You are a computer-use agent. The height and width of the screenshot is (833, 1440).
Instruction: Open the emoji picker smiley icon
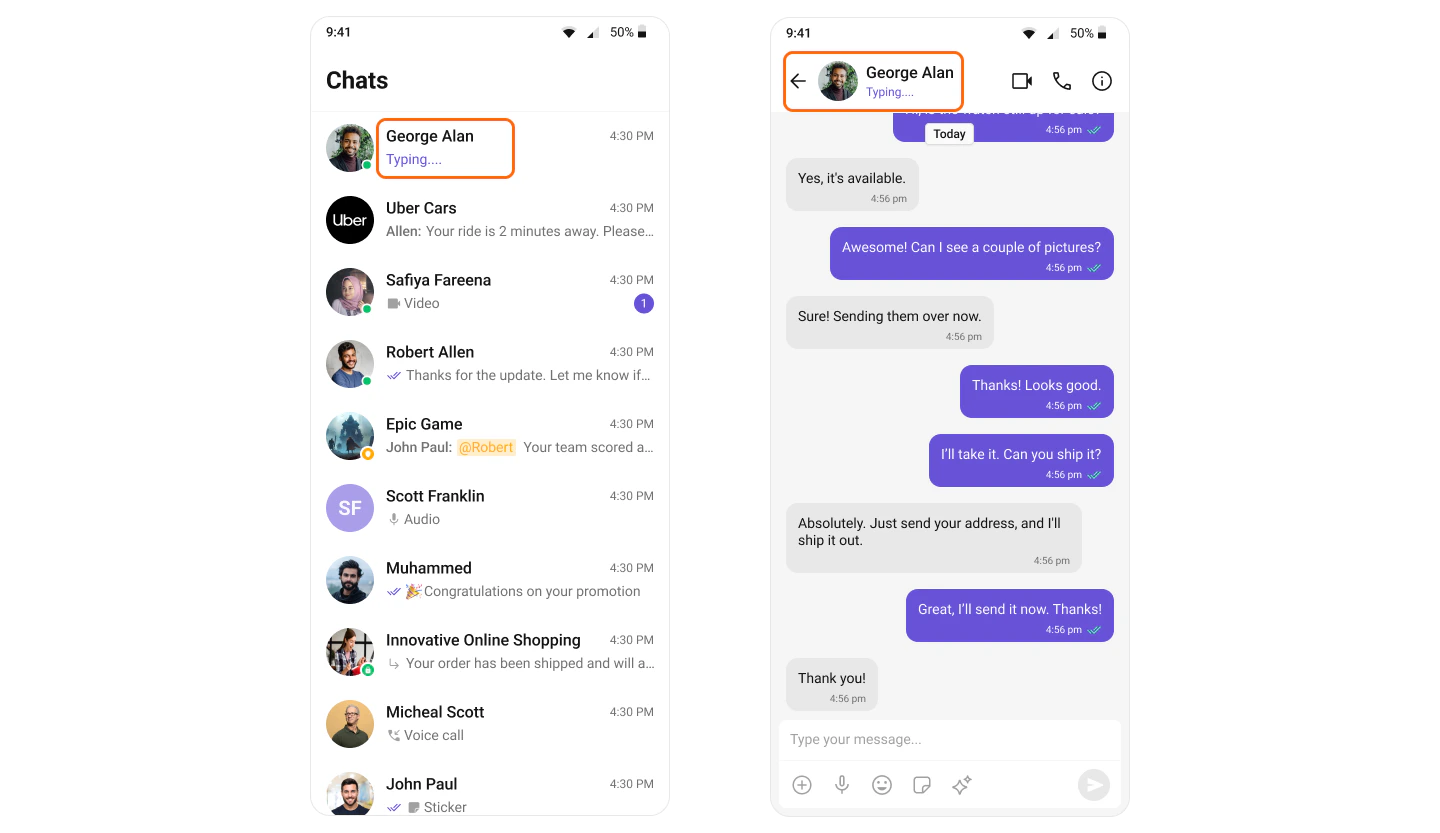tap(882, 785)
